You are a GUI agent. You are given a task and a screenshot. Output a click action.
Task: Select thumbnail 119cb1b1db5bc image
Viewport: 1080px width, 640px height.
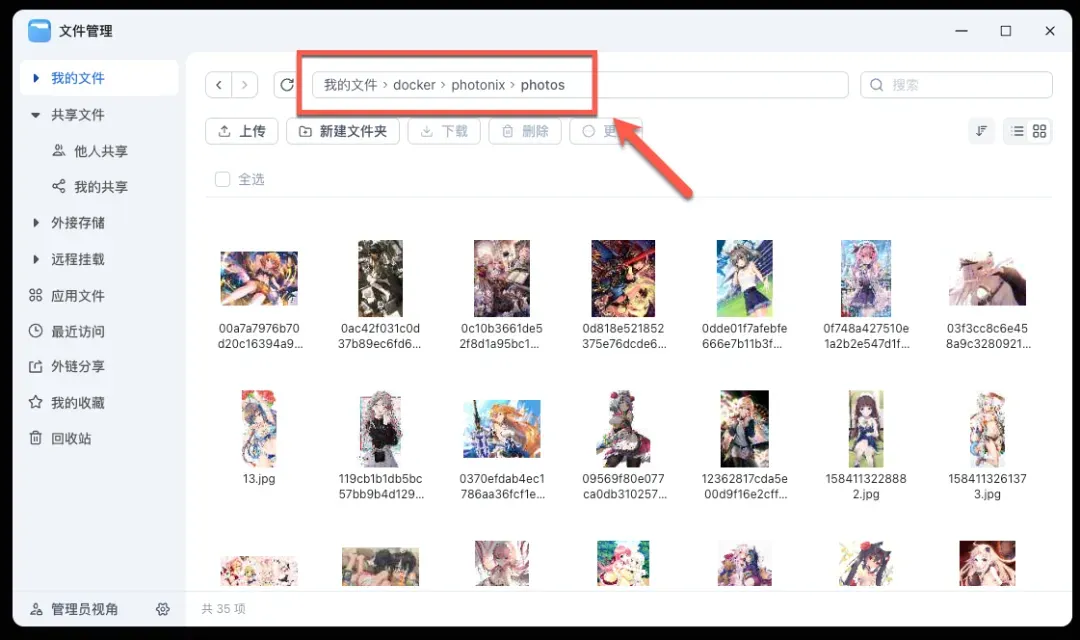coord(380,429)
